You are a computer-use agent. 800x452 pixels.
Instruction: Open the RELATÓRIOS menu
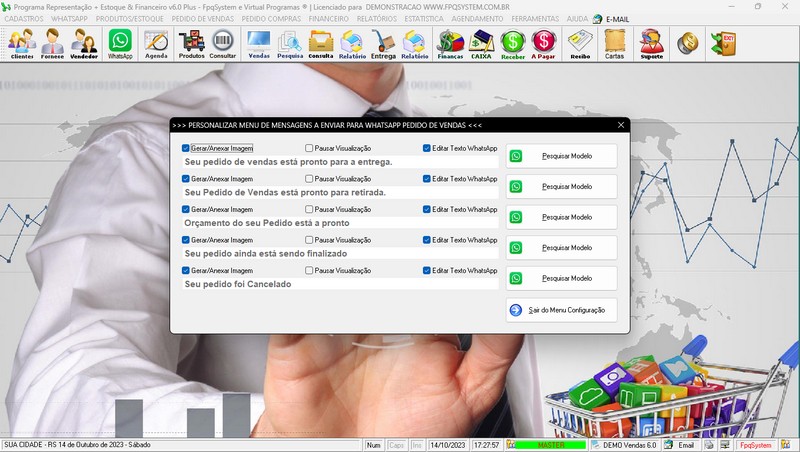point(377,19)
